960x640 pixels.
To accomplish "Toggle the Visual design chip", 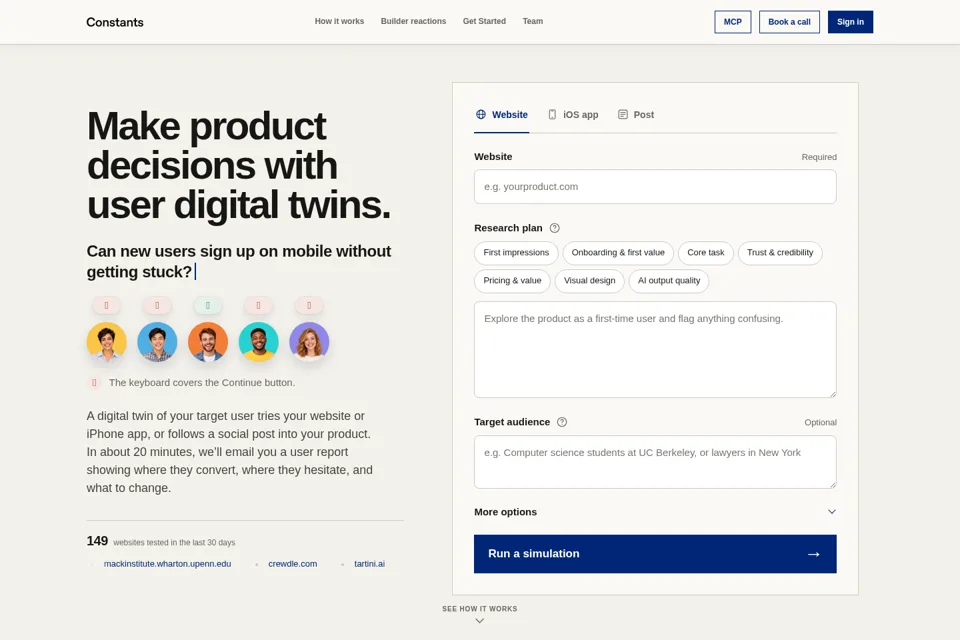I will (x=590, y=281).
